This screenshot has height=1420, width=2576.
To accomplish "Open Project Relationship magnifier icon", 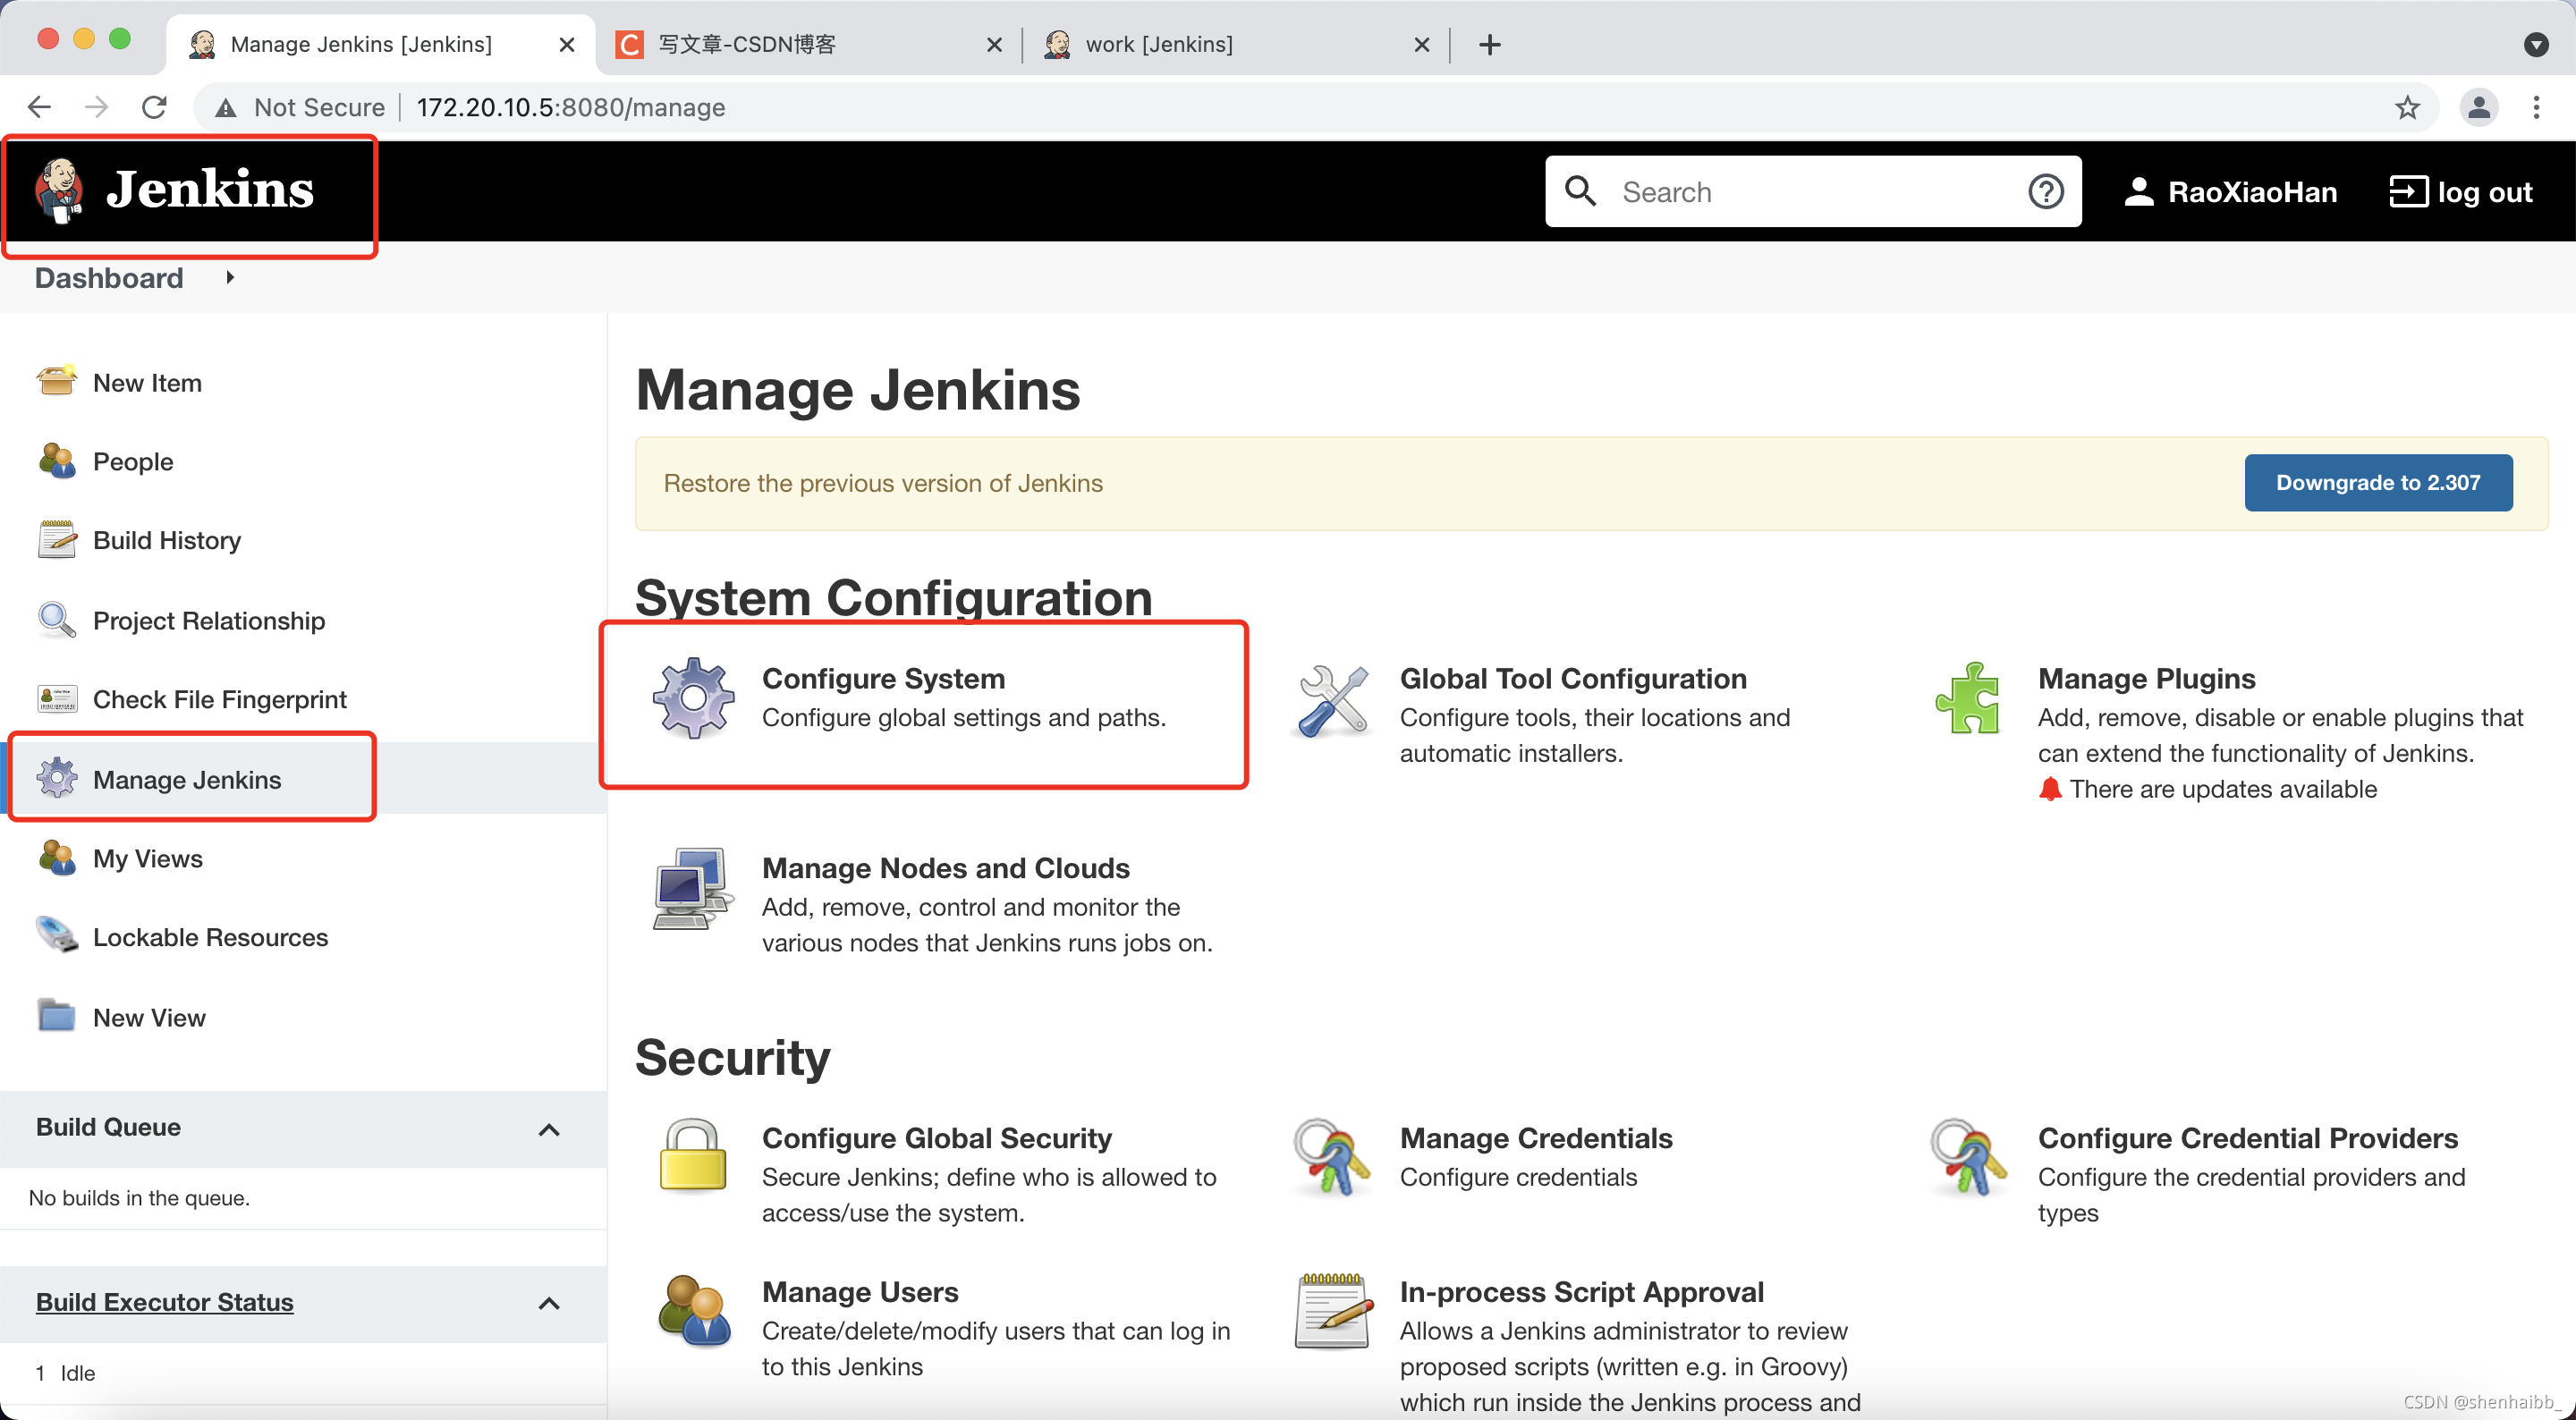I will pos(56,620).
